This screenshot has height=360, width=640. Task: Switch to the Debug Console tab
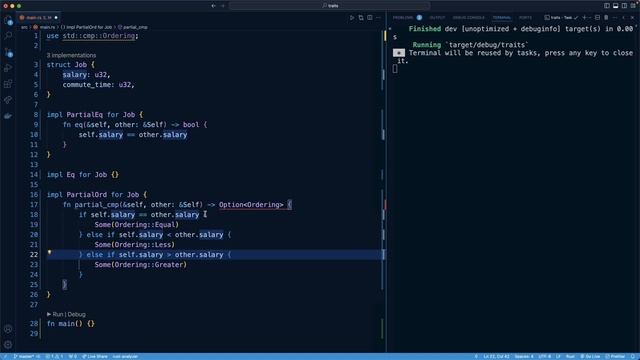point(469,18)
